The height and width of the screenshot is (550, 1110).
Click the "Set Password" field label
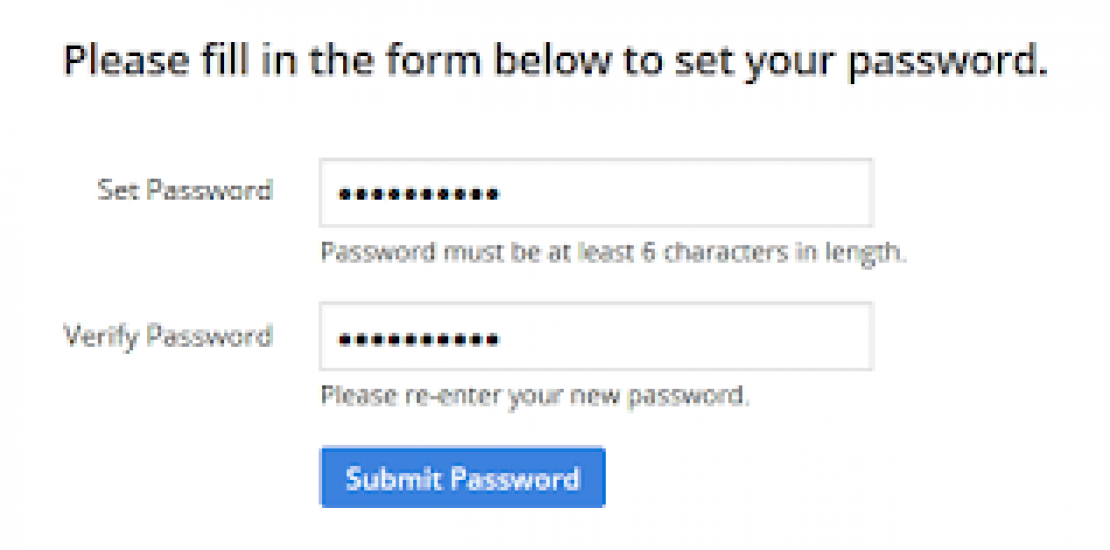click(184, 189)
